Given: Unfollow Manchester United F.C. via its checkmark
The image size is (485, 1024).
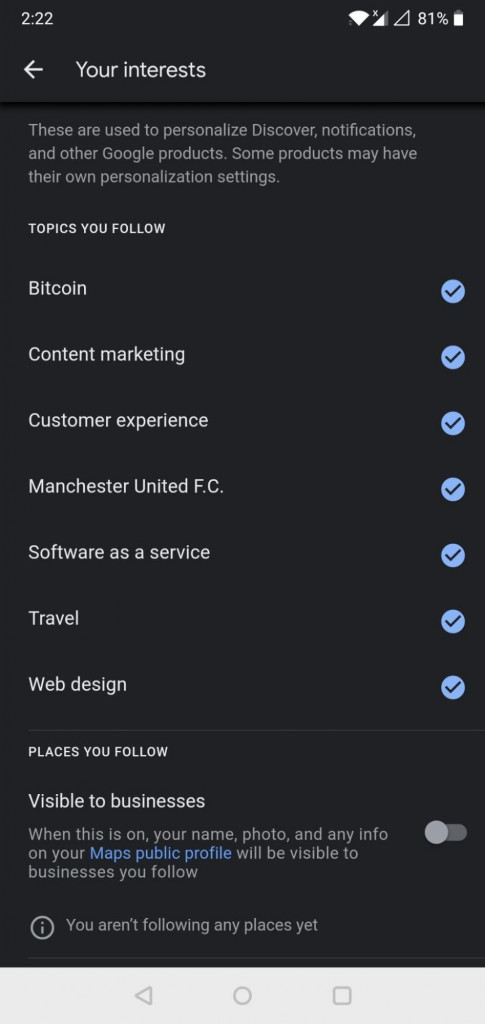Looking at the screenshot, I should pos(453,489).
